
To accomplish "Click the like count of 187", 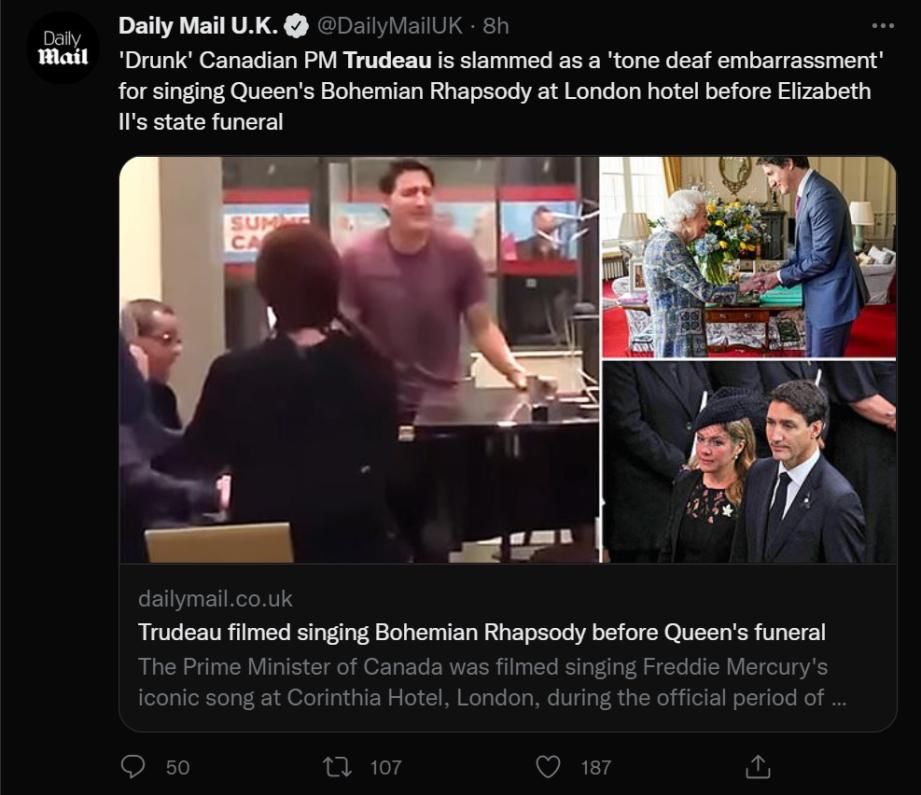I will (x=595, y=767).
